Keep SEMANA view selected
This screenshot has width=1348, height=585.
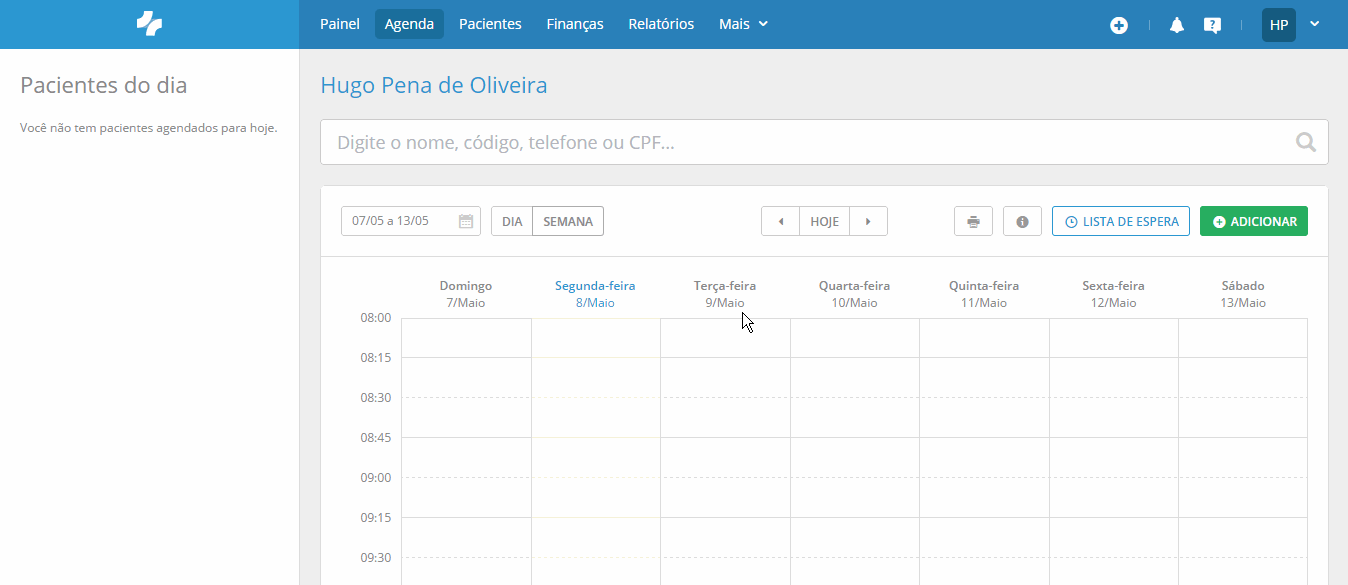click(x=567, y=220)
